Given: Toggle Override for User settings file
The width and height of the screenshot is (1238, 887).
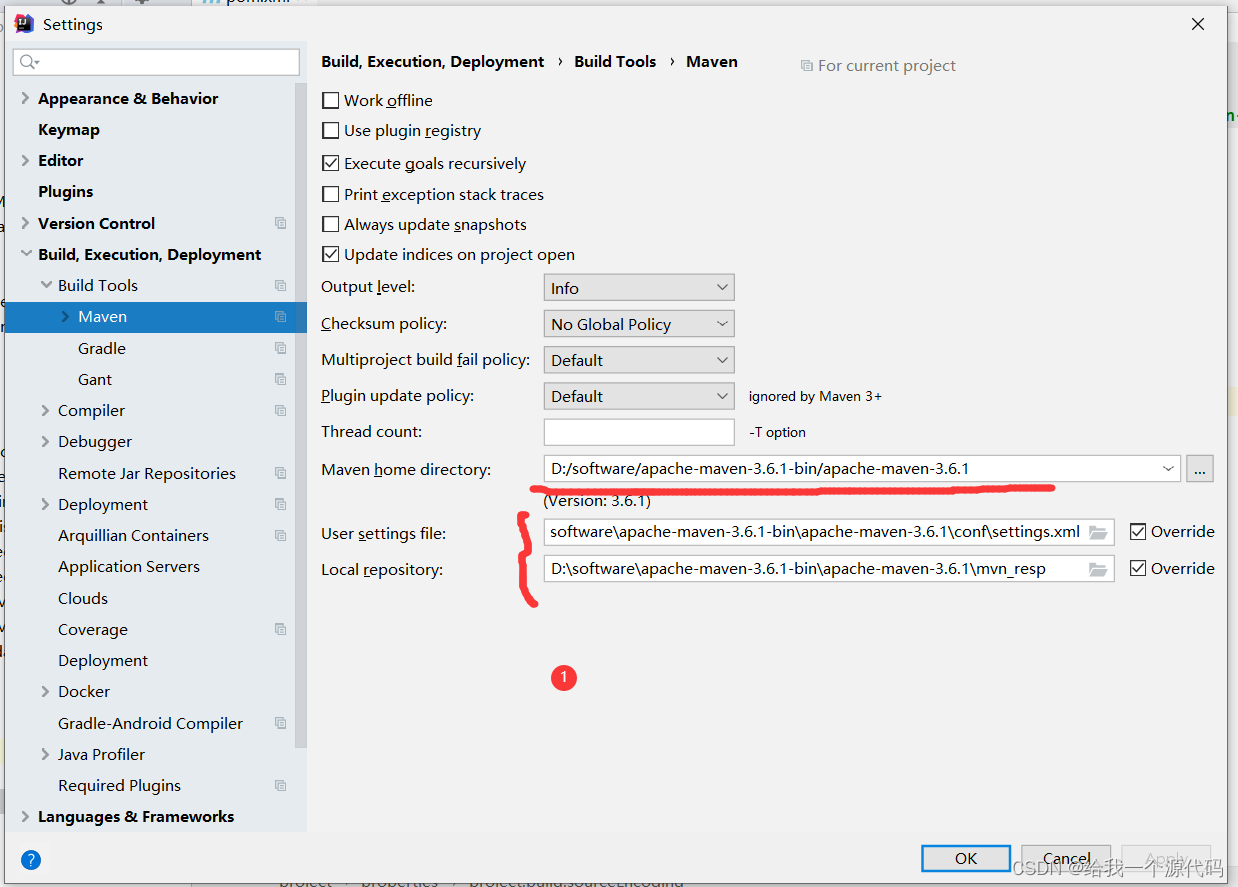Looking at the screenshot, I should pyautogui.click(x=1138, y=531).
